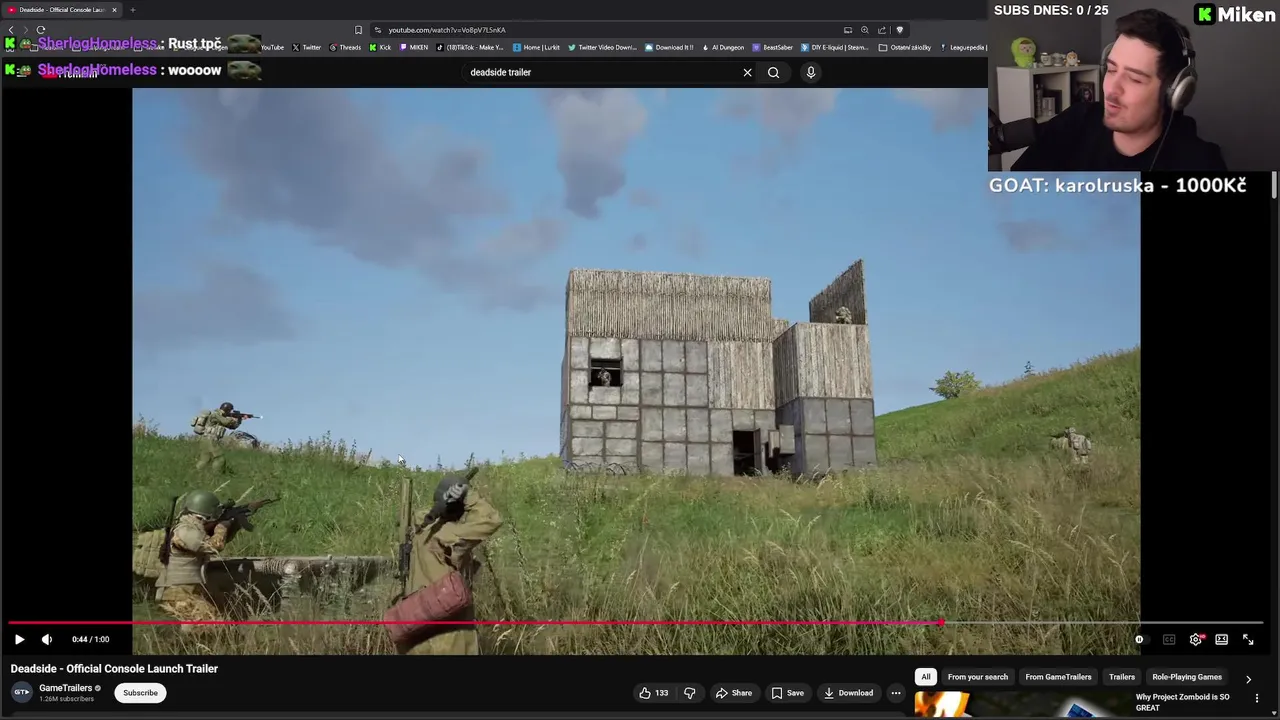Screen dimensions: 1280x720
Task: Enter fullscreen video mode
Action: click(1248, 639)
